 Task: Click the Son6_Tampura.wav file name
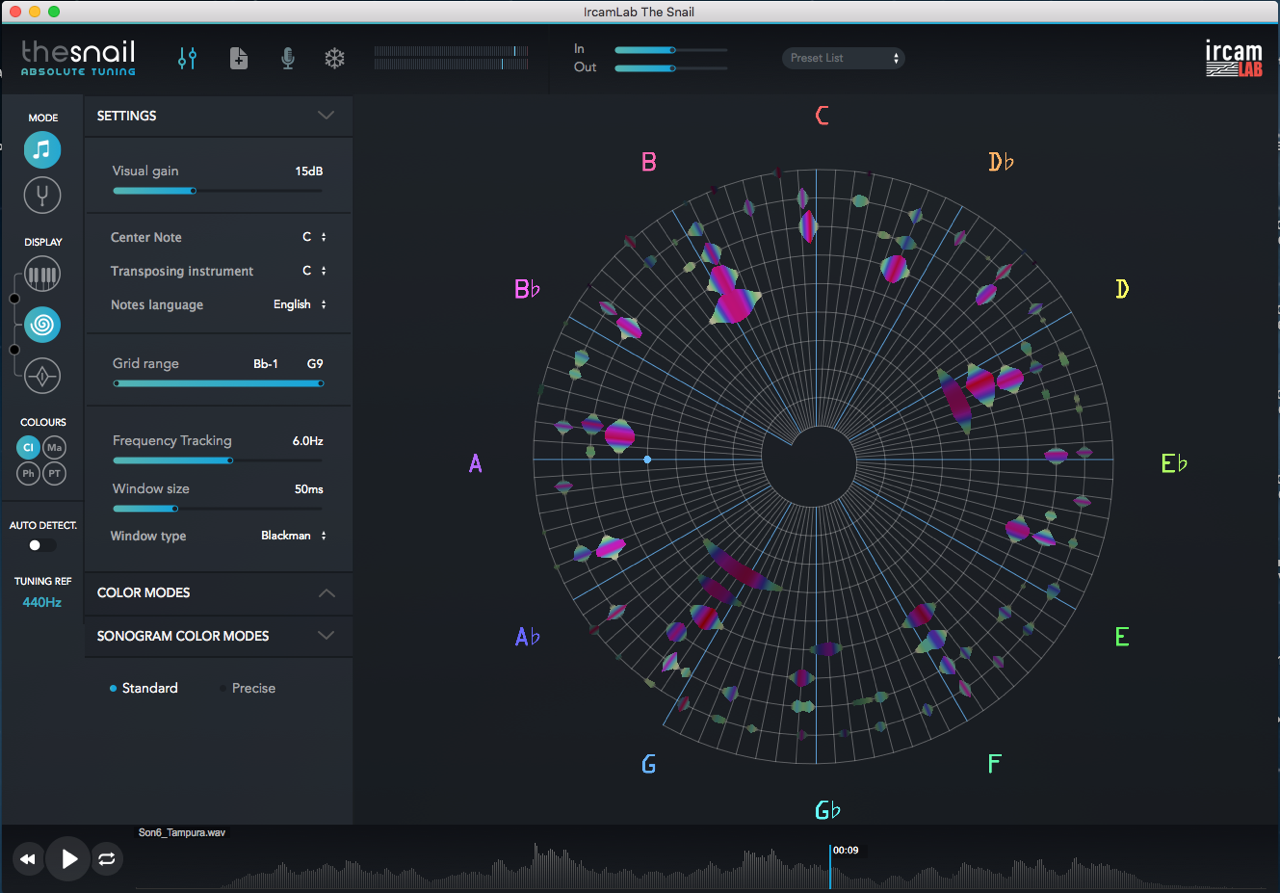point(180,832)
